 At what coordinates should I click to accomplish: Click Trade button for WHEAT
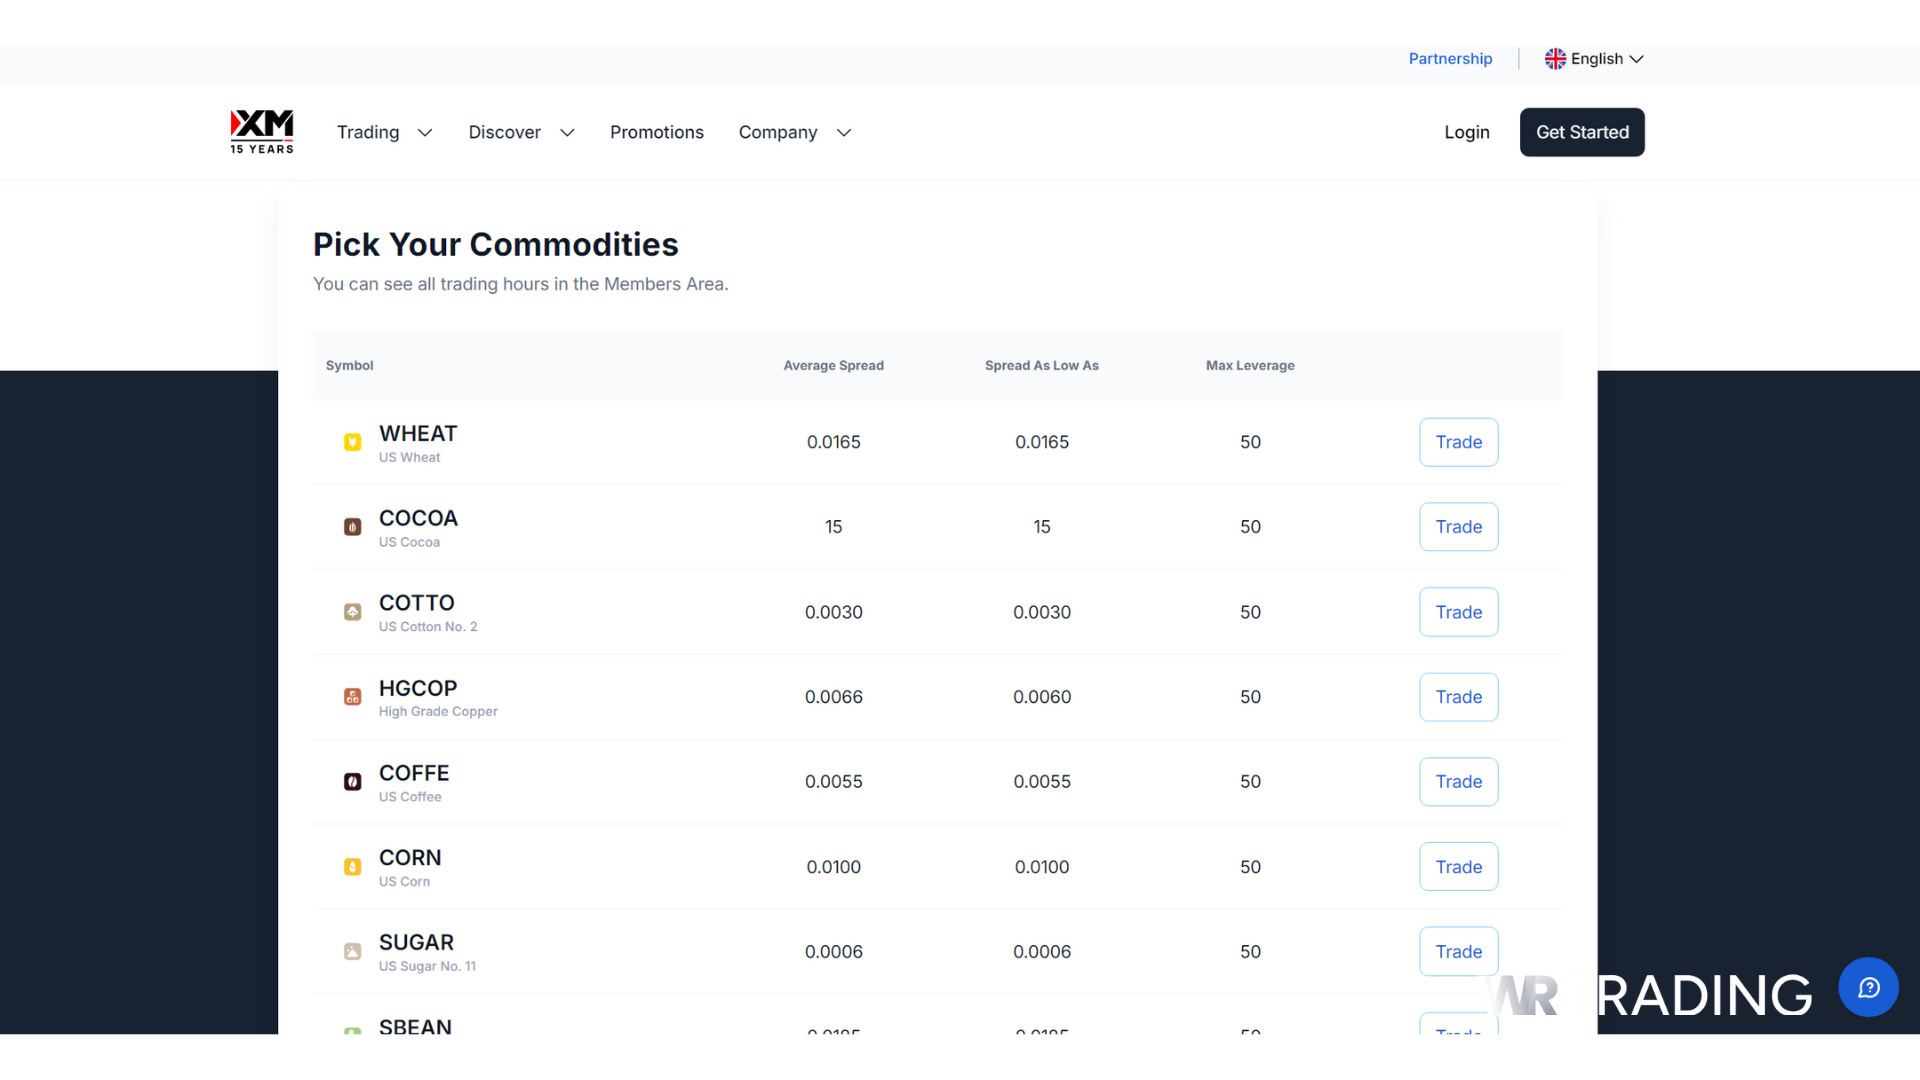tap(1459, 442)
